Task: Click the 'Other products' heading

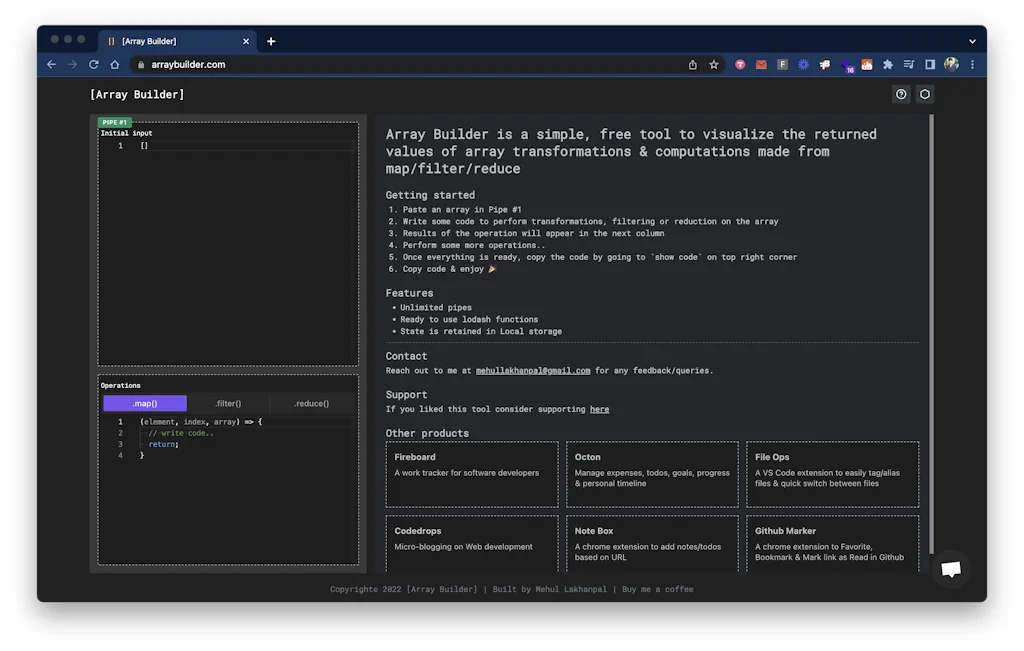Action: tap(427, 434)
